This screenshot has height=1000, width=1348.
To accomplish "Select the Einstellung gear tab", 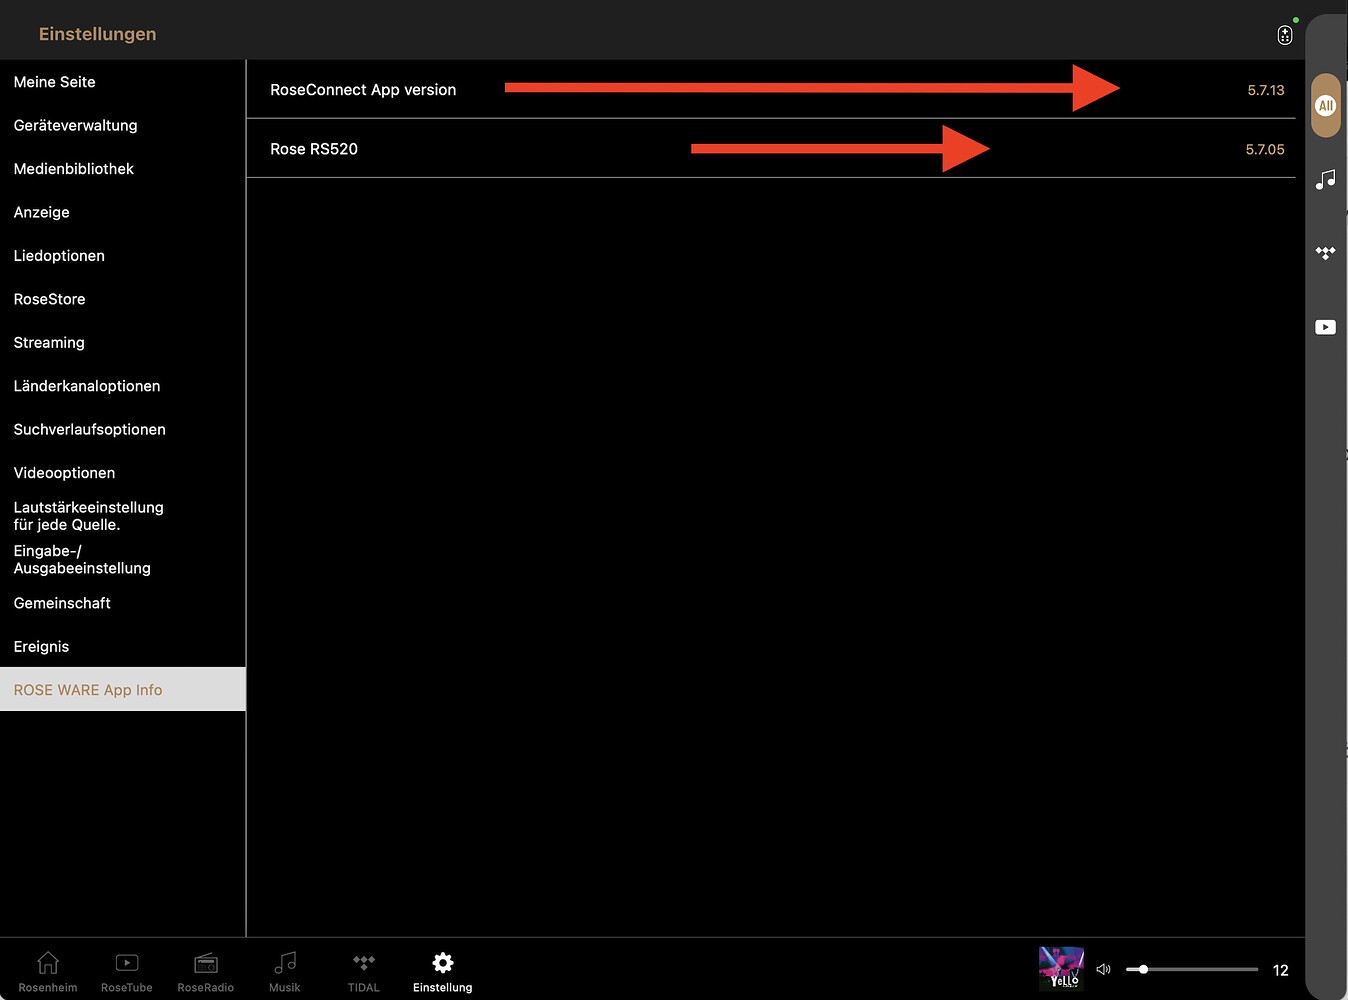I will point(443,972).
